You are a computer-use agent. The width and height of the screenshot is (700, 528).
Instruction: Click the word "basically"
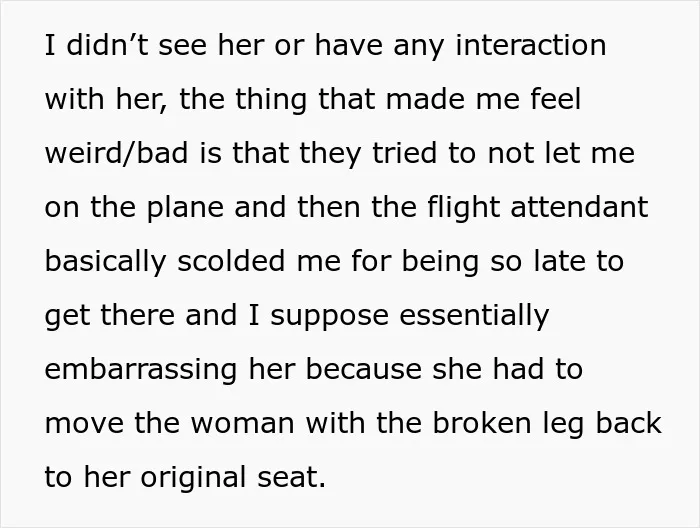click(x=105, y=262)
